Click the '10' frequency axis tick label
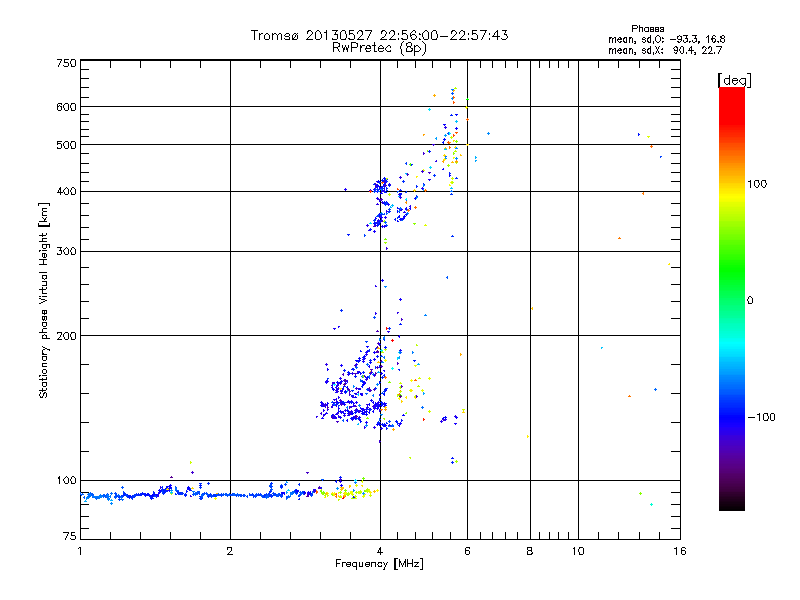The image size is (800, 600). click(x=578, y=551)
